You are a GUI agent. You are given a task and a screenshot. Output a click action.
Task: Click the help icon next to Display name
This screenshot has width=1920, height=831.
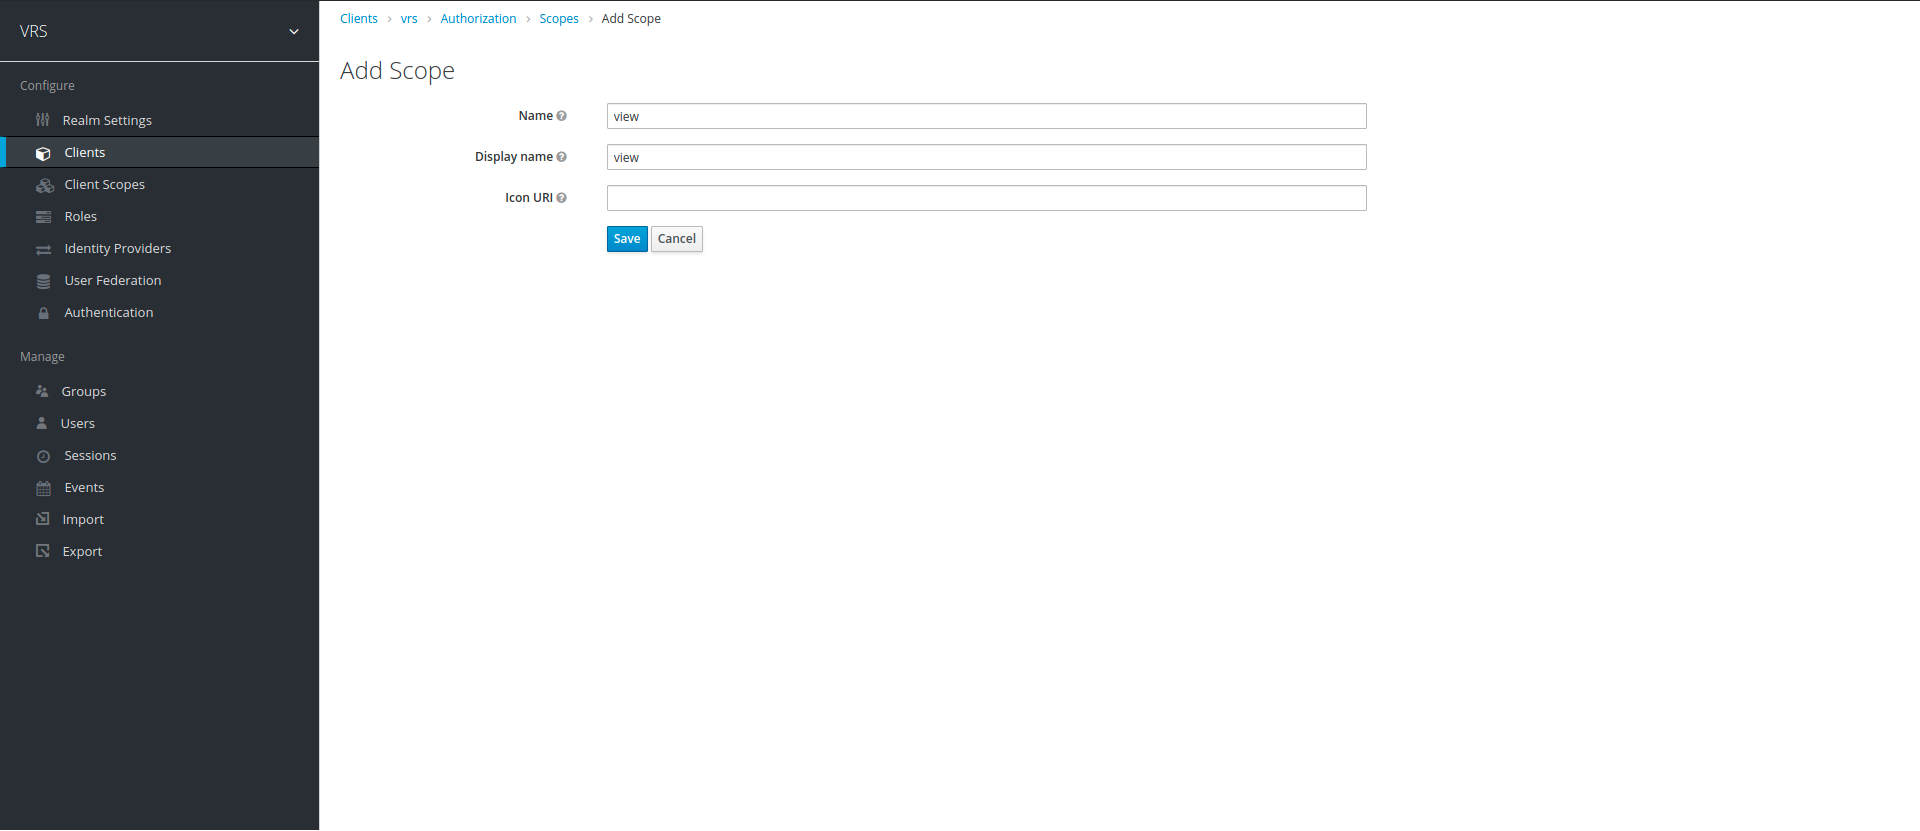tap(561, 157)
